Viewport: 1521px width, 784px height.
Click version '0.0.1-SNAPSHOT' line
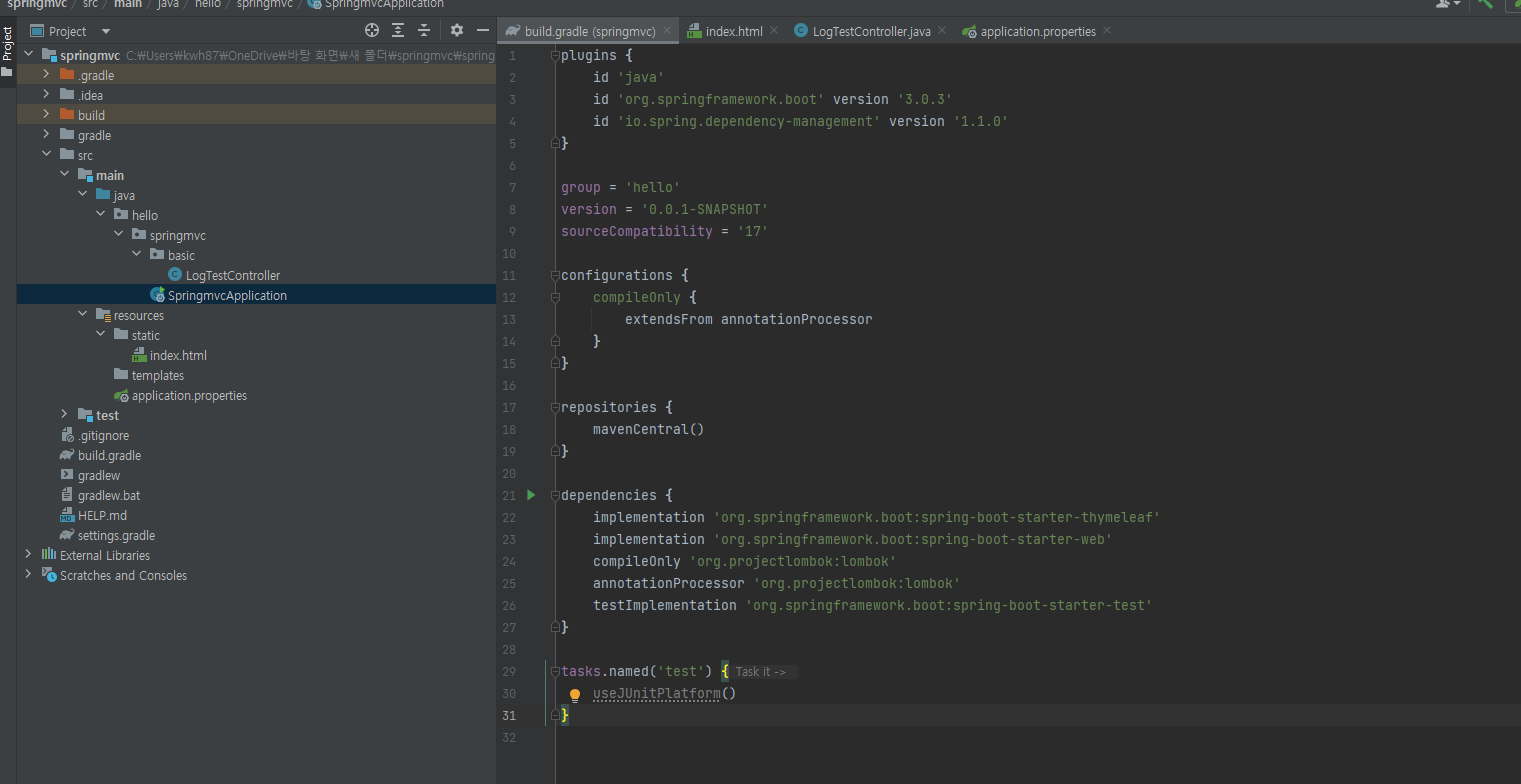click(x=665, y=209)
